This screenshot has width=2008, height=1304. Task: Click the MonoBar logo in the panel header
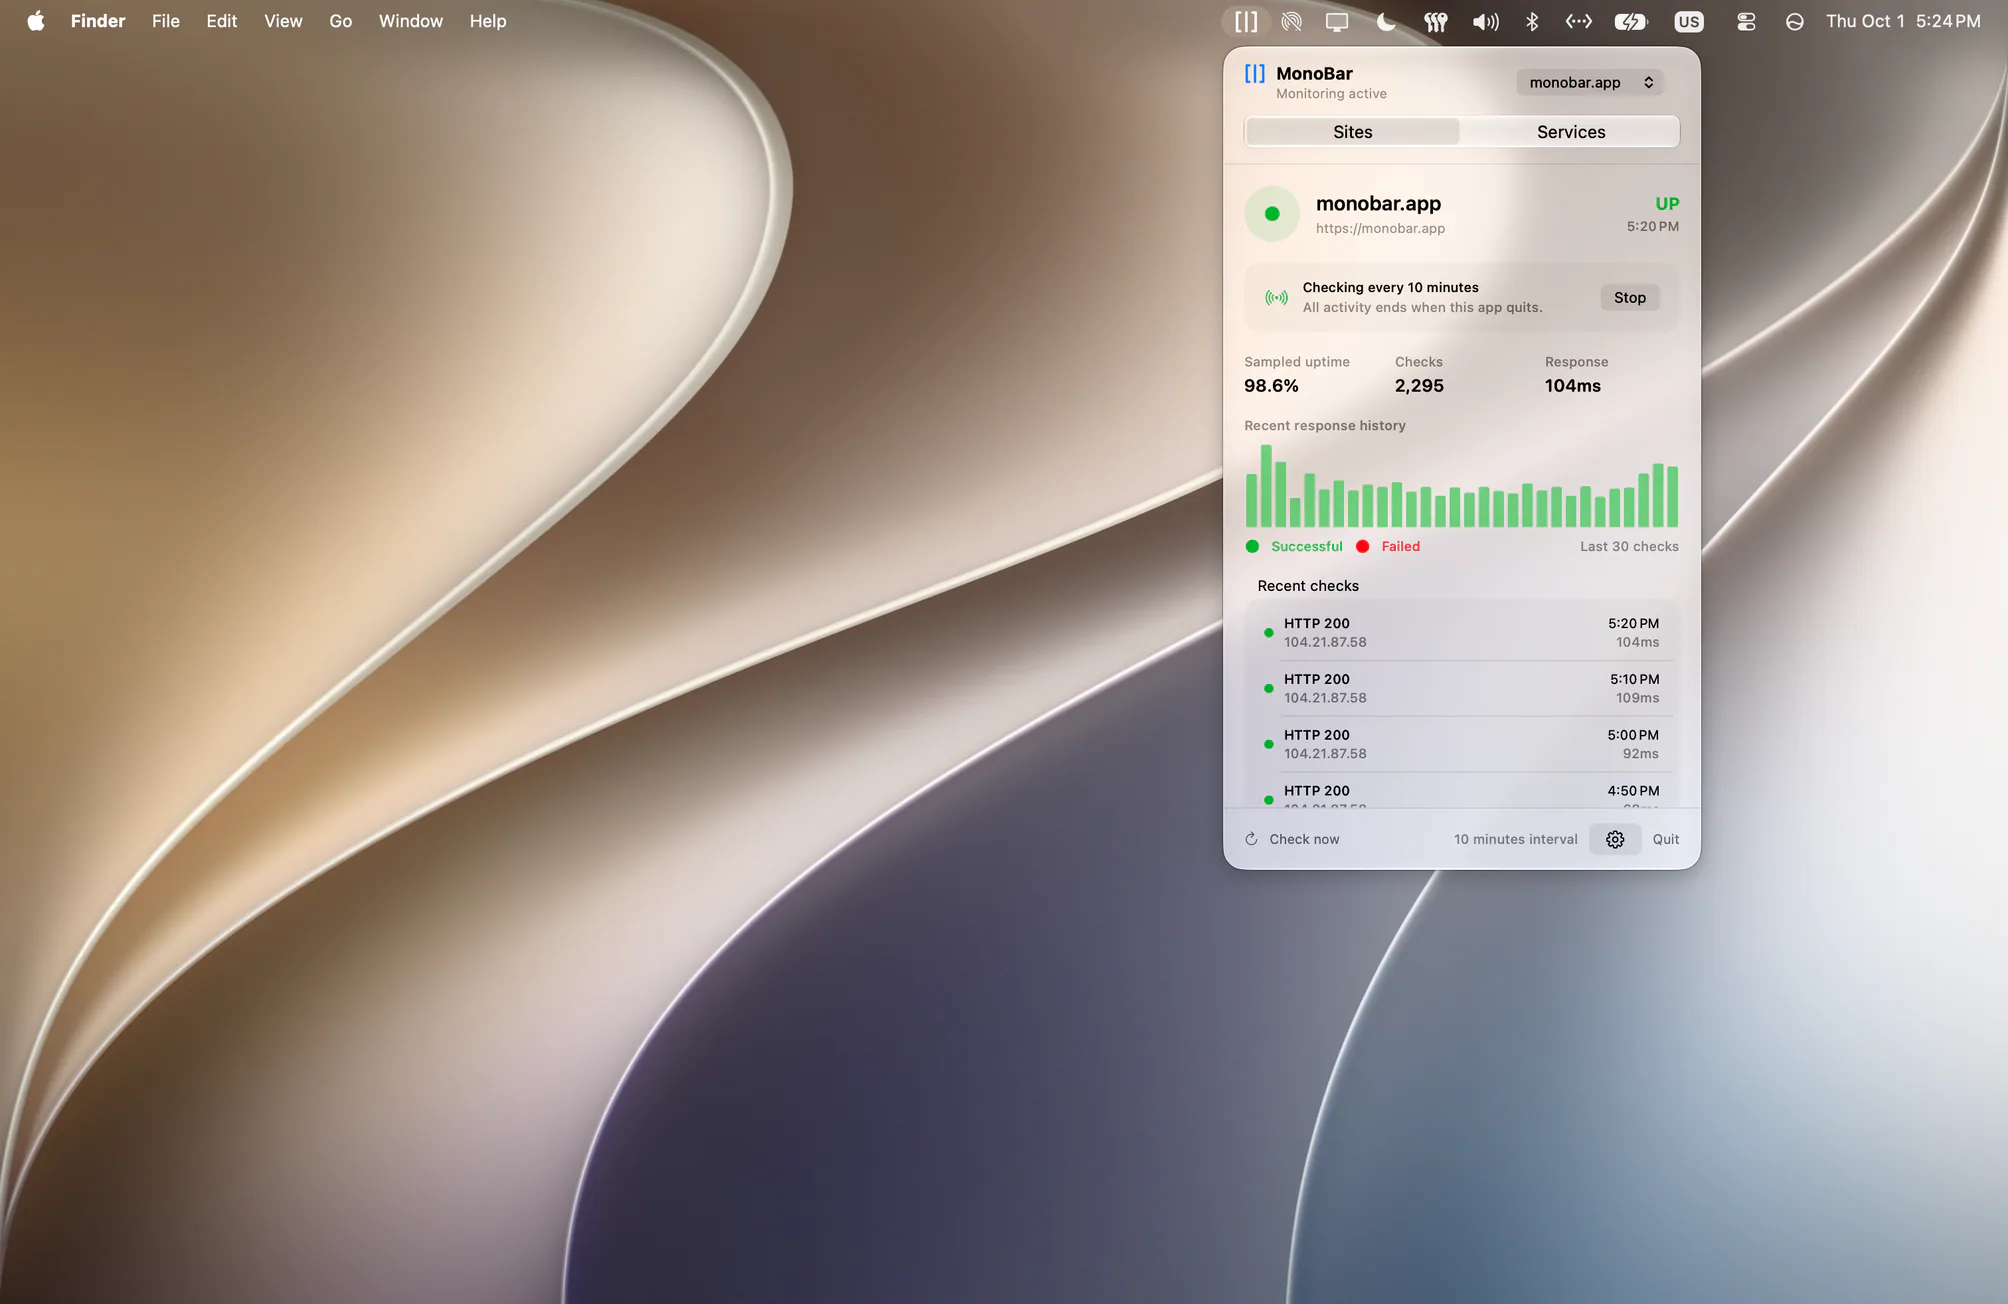1255,73
